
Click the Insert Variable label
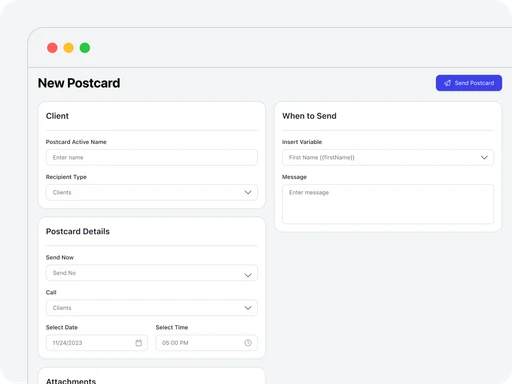[x=302, y=142]
